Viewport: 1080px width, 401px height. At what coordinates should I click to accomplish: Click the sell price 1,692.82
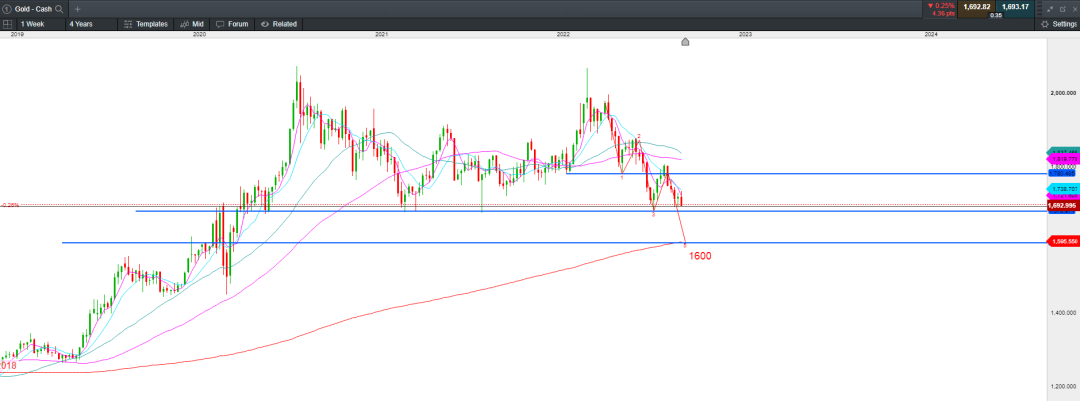pos(977,7)
